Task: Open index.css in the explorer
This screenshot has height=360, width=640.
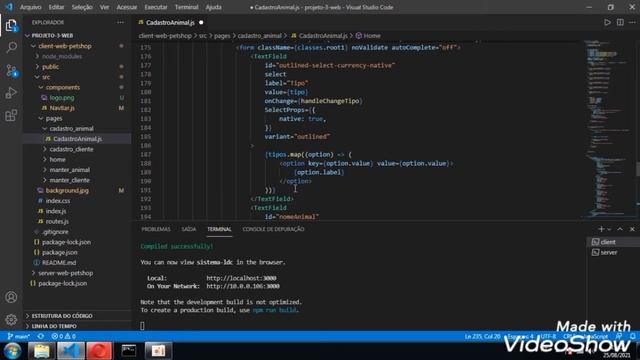Action: (58, 201)
